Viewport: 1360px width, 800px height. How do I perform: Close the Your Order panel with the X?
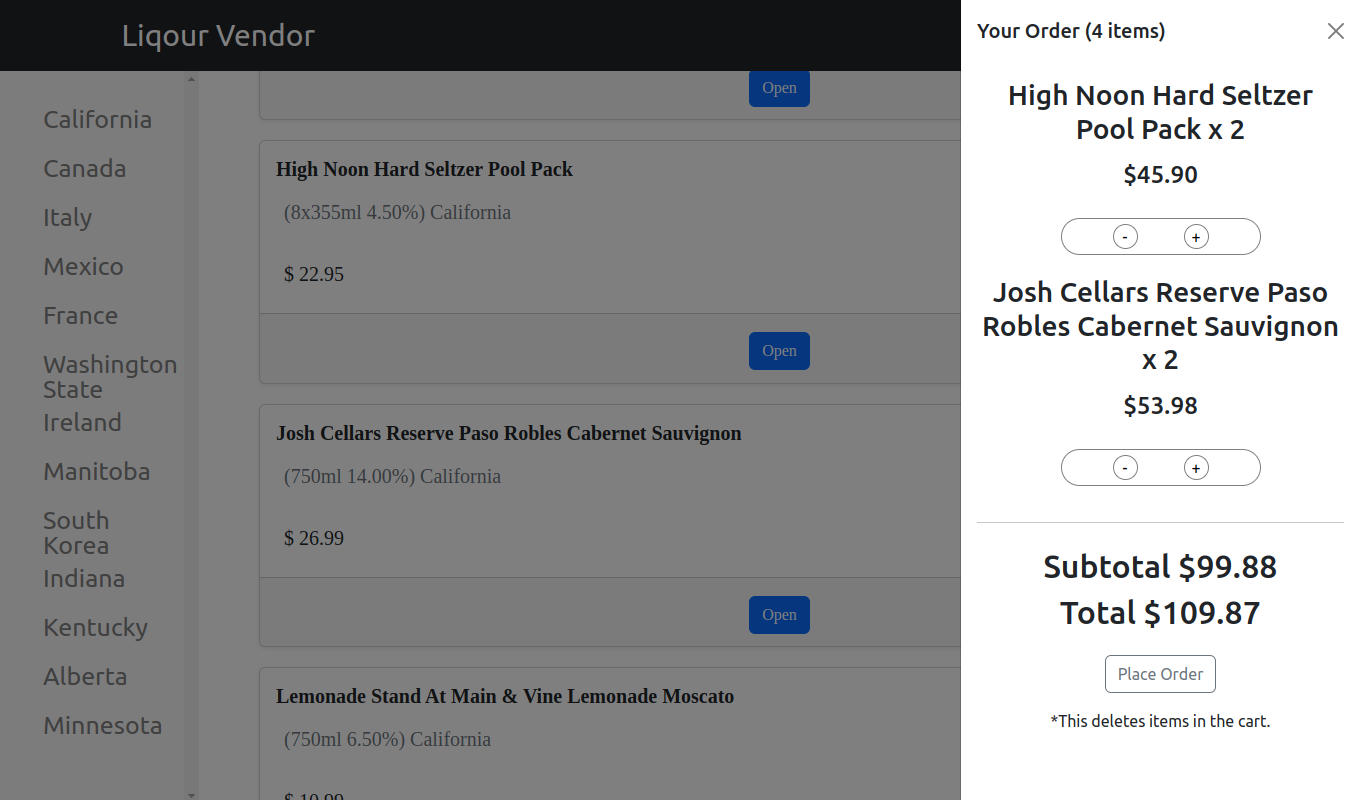tap(1336, 30)
